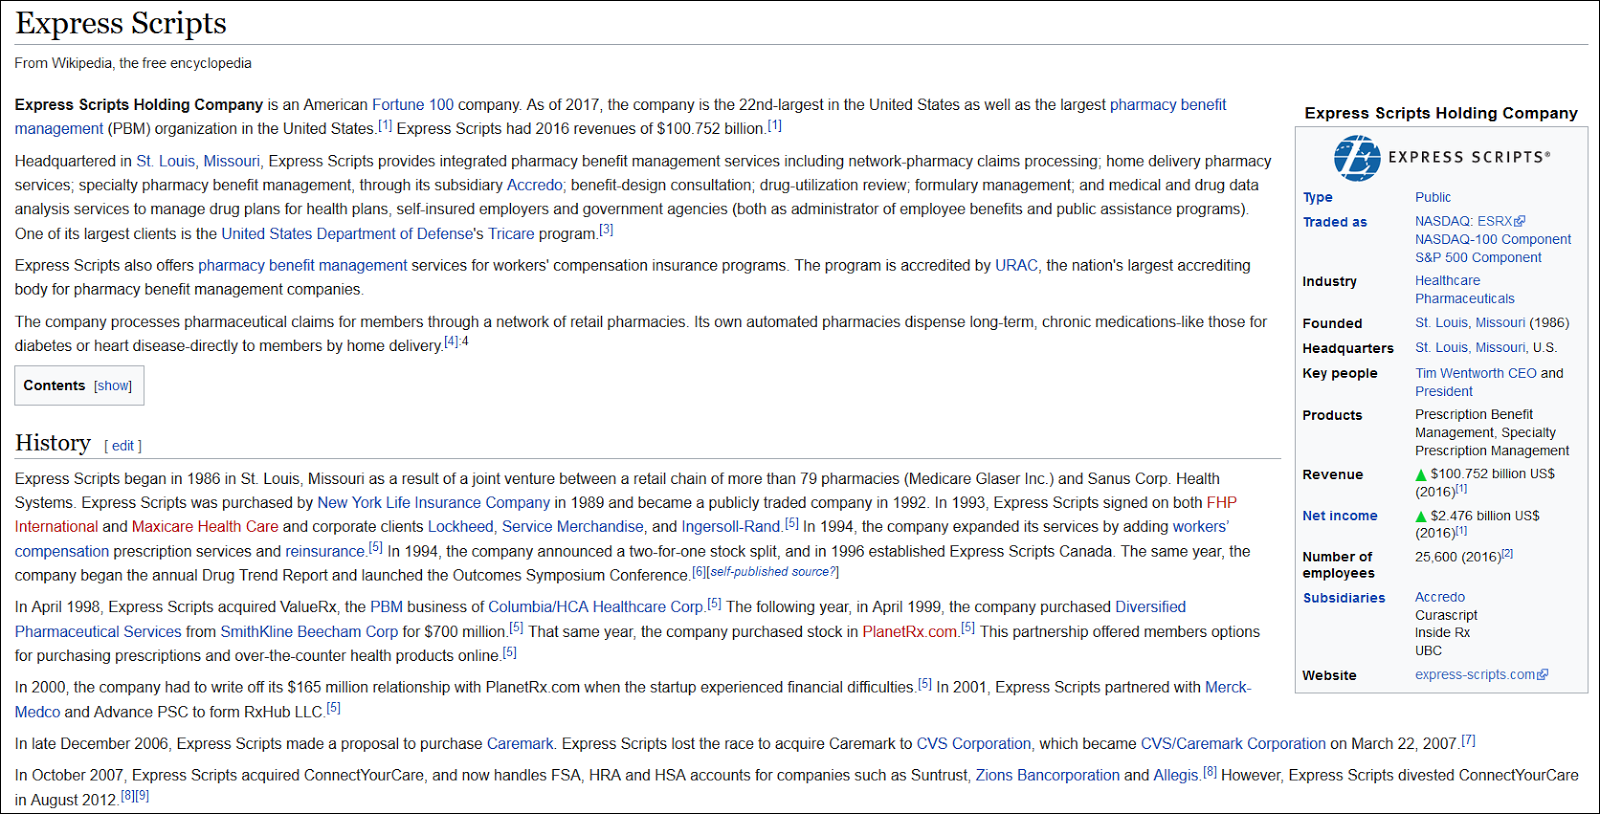Open the Ingersoll-Rand link

pyautogui.click(x=731, y=527)
